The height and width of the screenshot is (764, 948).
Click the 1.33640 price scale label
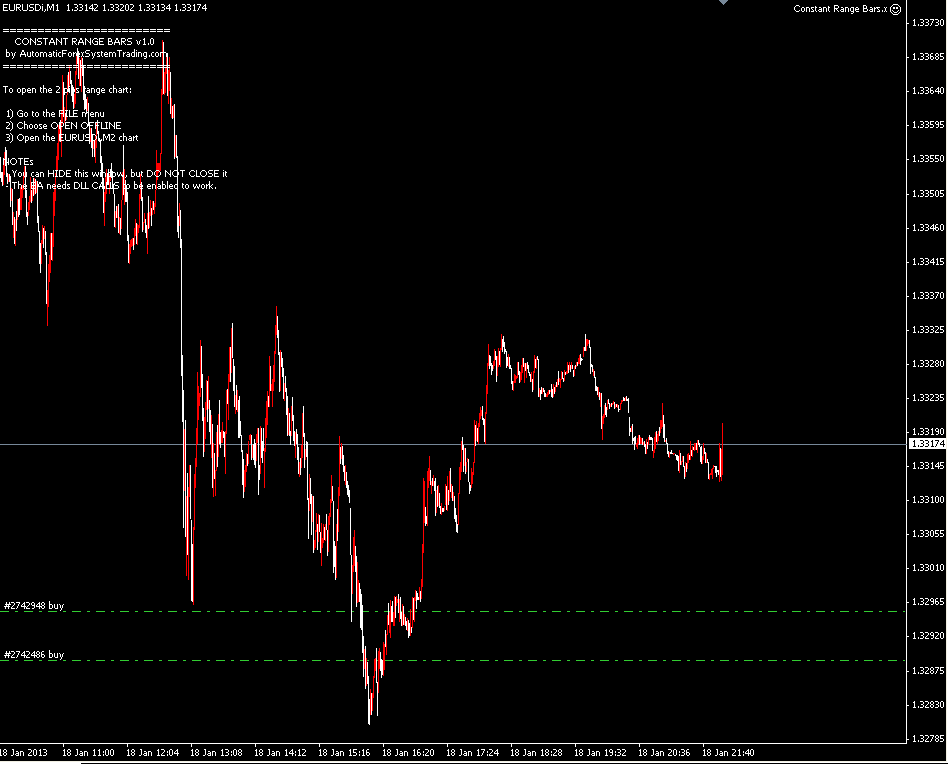coord(928,91)
